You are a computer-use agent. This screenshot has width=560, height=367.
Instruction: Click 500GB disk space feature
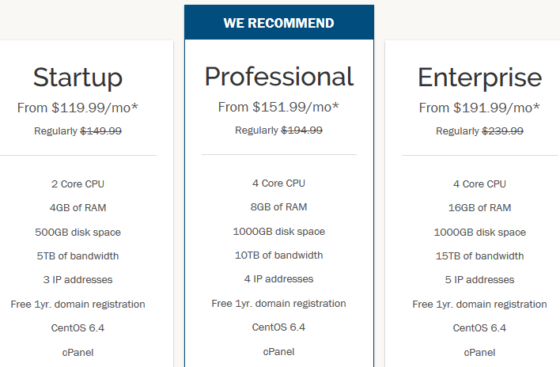(x=78, y=232)
